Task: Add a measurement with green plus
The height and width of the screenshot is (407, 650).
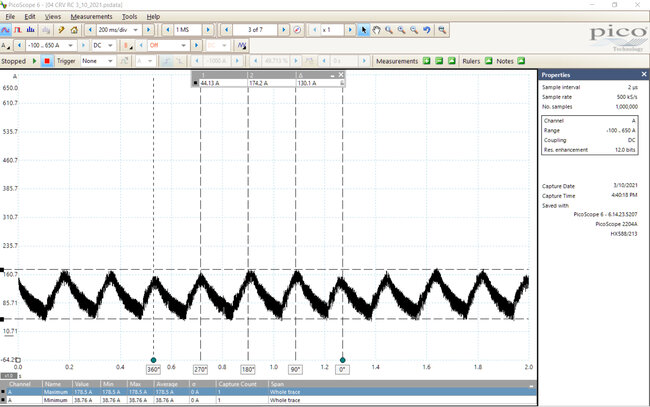Action: tap(425, 60)
